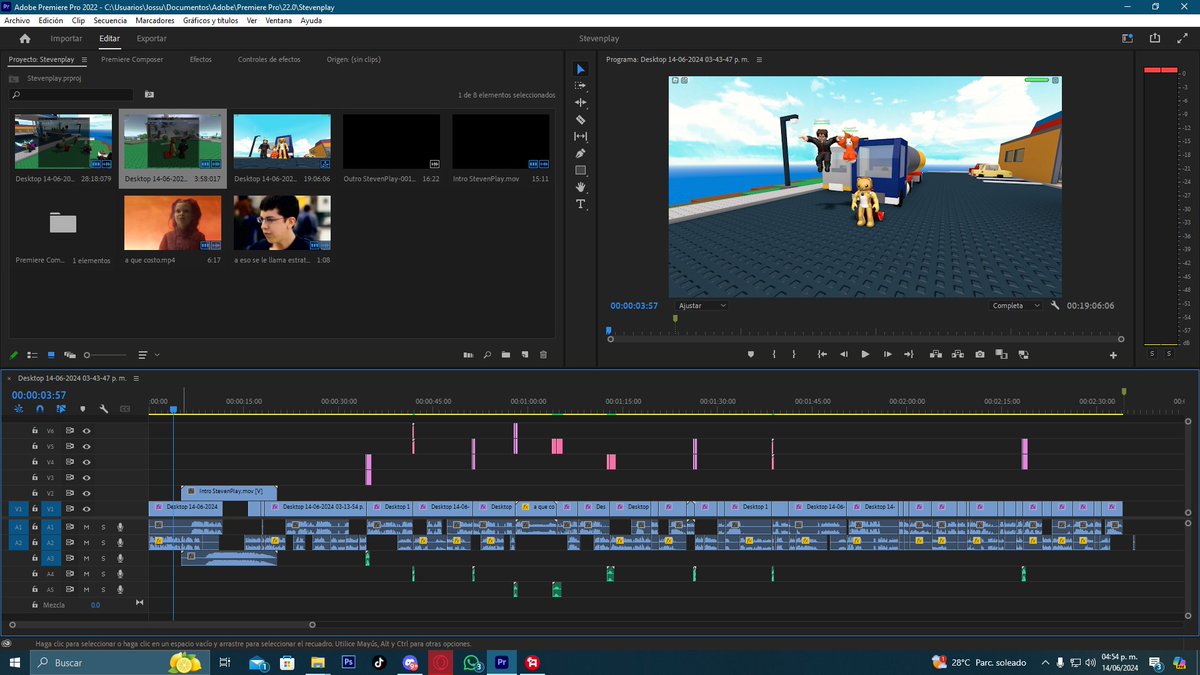Select the Razor tool

click(580, 120)
